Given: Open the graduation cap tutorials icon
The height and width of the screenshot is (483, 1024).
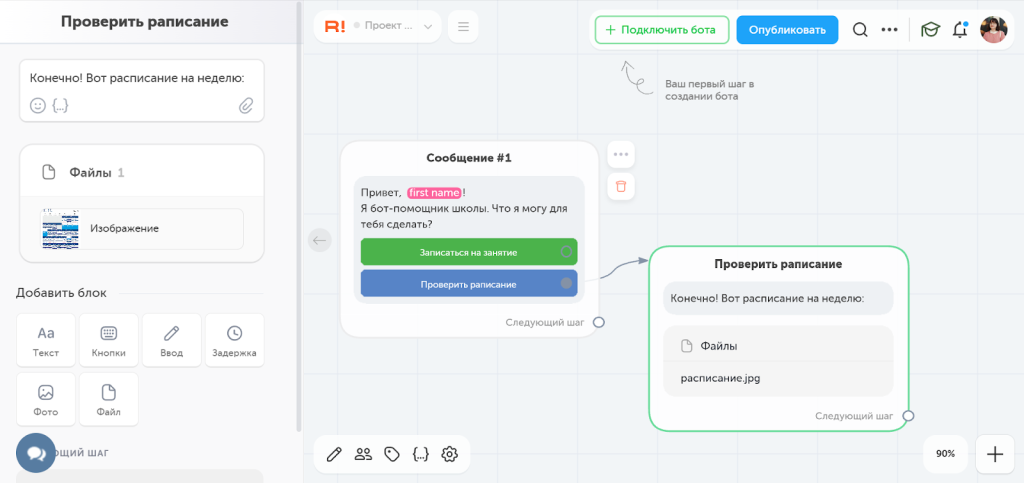Looking at the screenshot, I should coord(930,30).
